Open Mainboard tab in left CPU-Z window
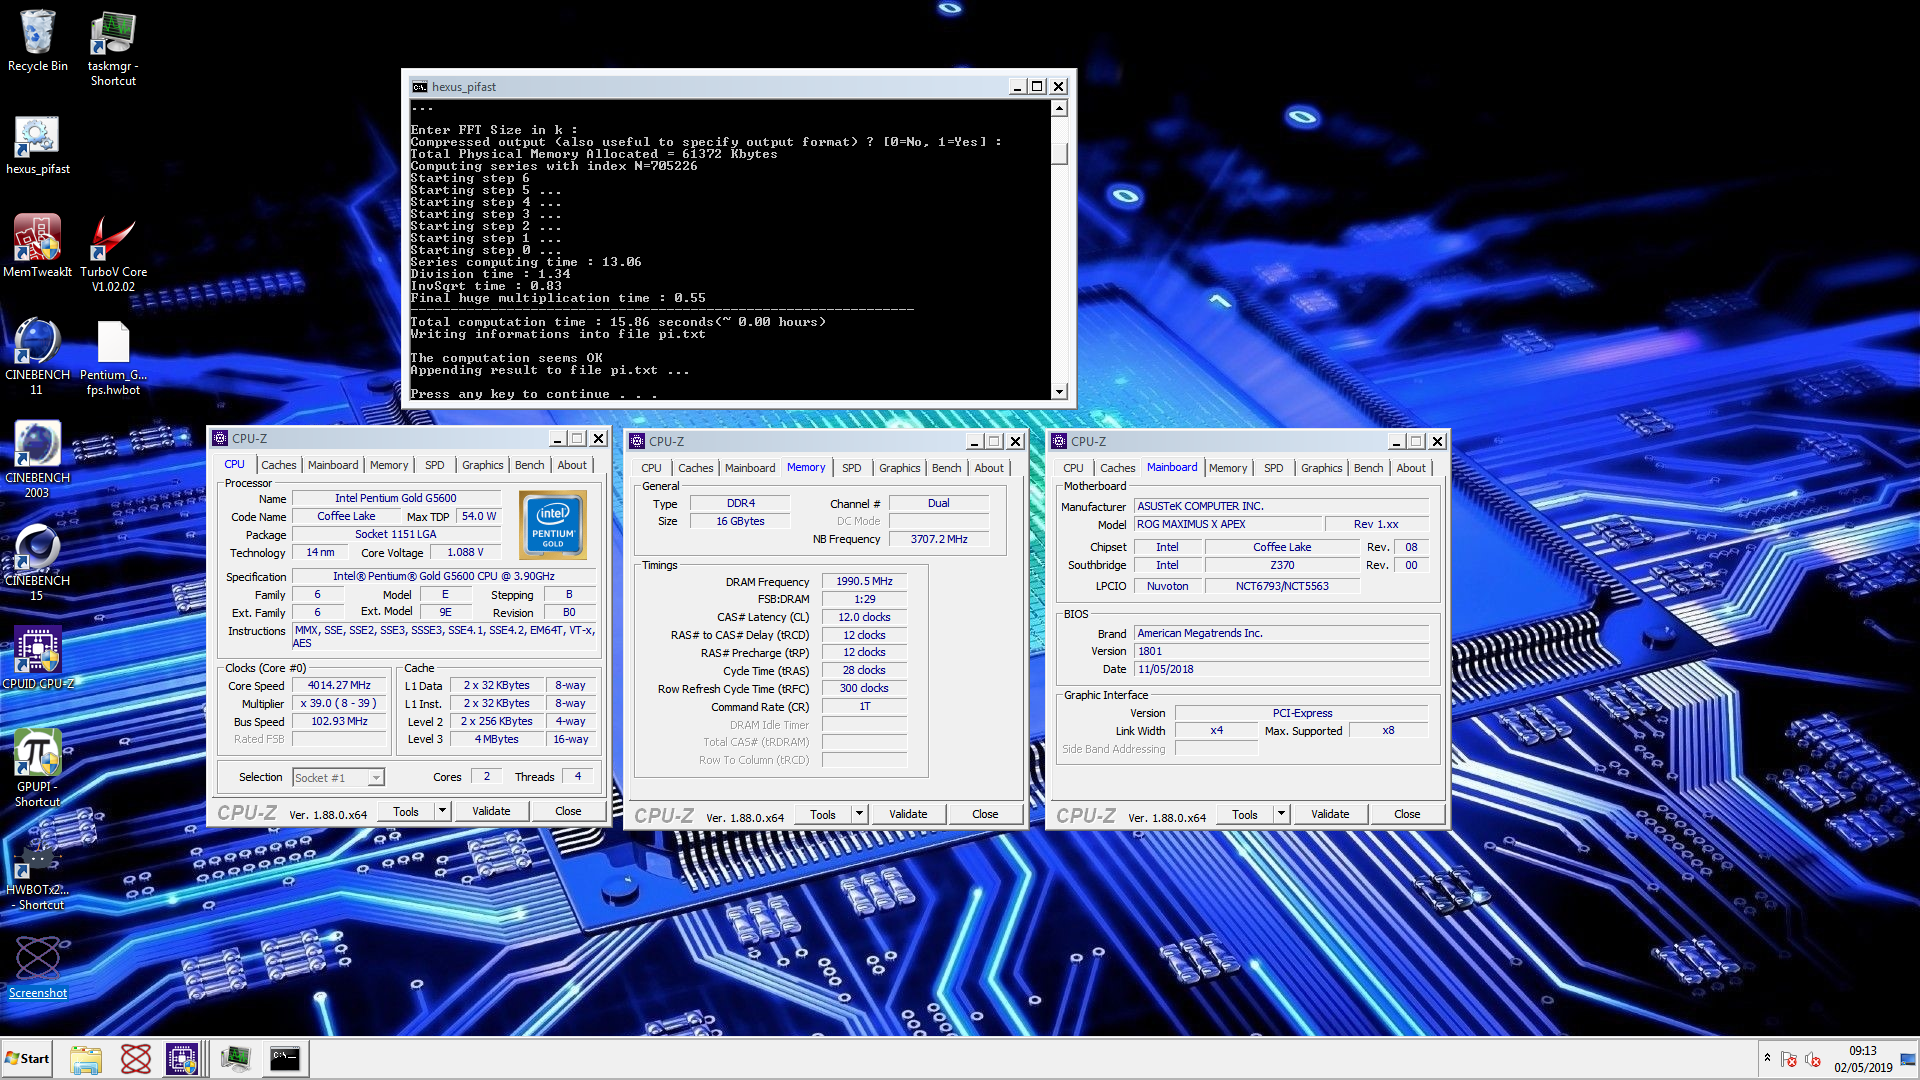Viewport: 1920px width, 1080px height. 333,465
